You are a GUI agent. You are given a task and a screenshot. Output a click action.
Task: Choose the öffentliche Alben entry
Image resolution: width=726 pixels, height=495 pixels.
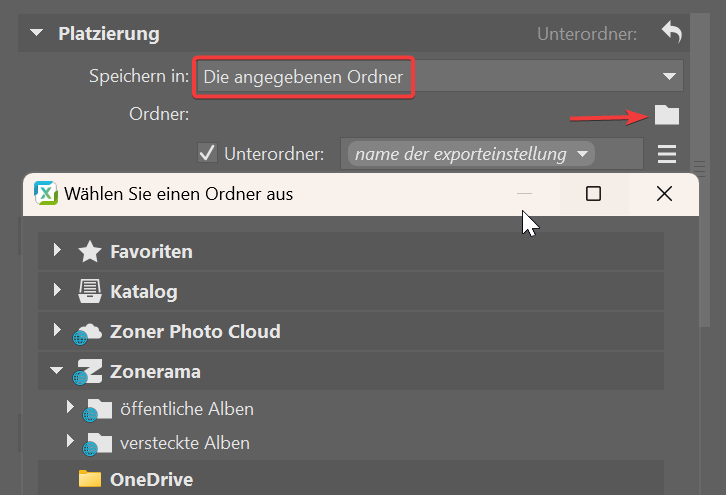click(187, 409)
